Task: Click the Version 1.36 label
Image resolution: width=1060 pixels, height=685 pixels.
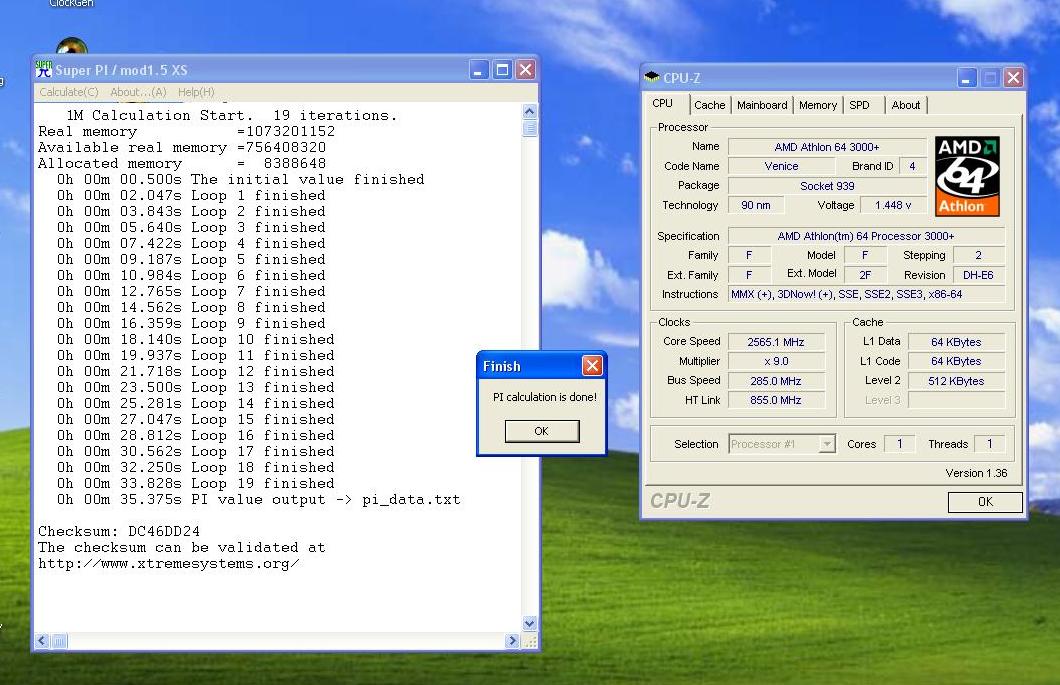Action: 976,473
